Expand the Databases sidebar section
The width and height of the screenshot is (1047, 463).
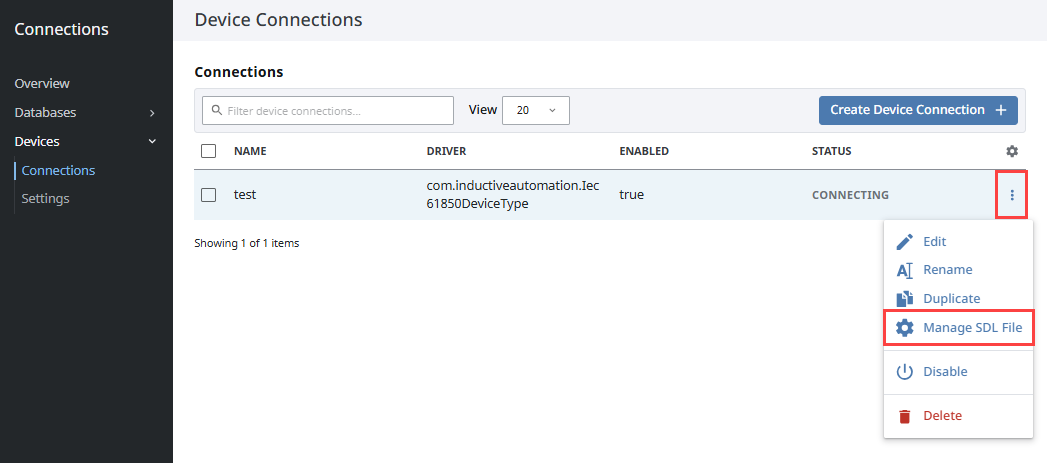click(x=151, y=113)
